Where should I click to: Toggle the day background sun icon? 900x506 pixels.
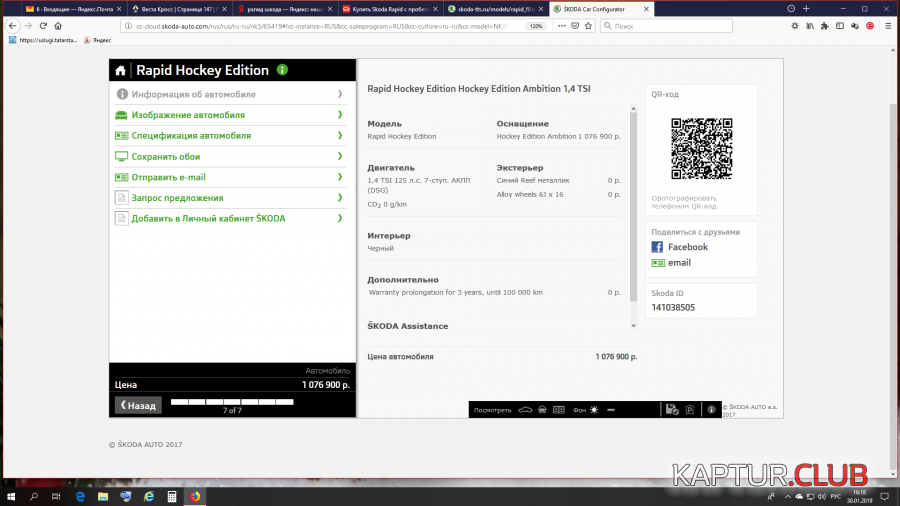click(593, 410)
